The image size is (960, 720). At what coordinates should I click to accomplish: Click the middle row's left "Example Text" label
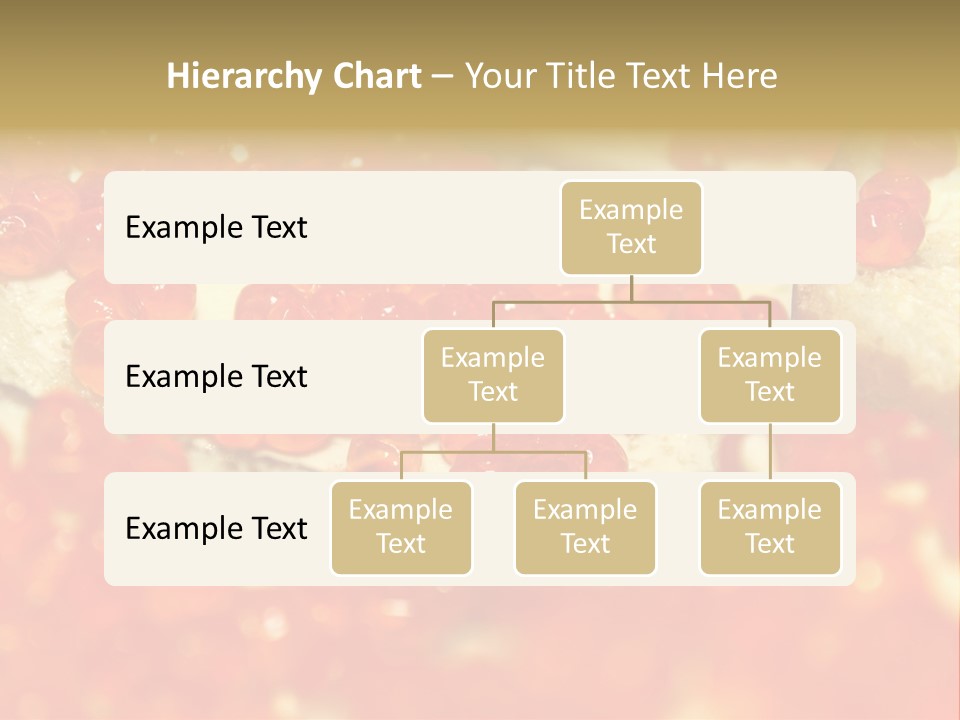tap(216, 376)
